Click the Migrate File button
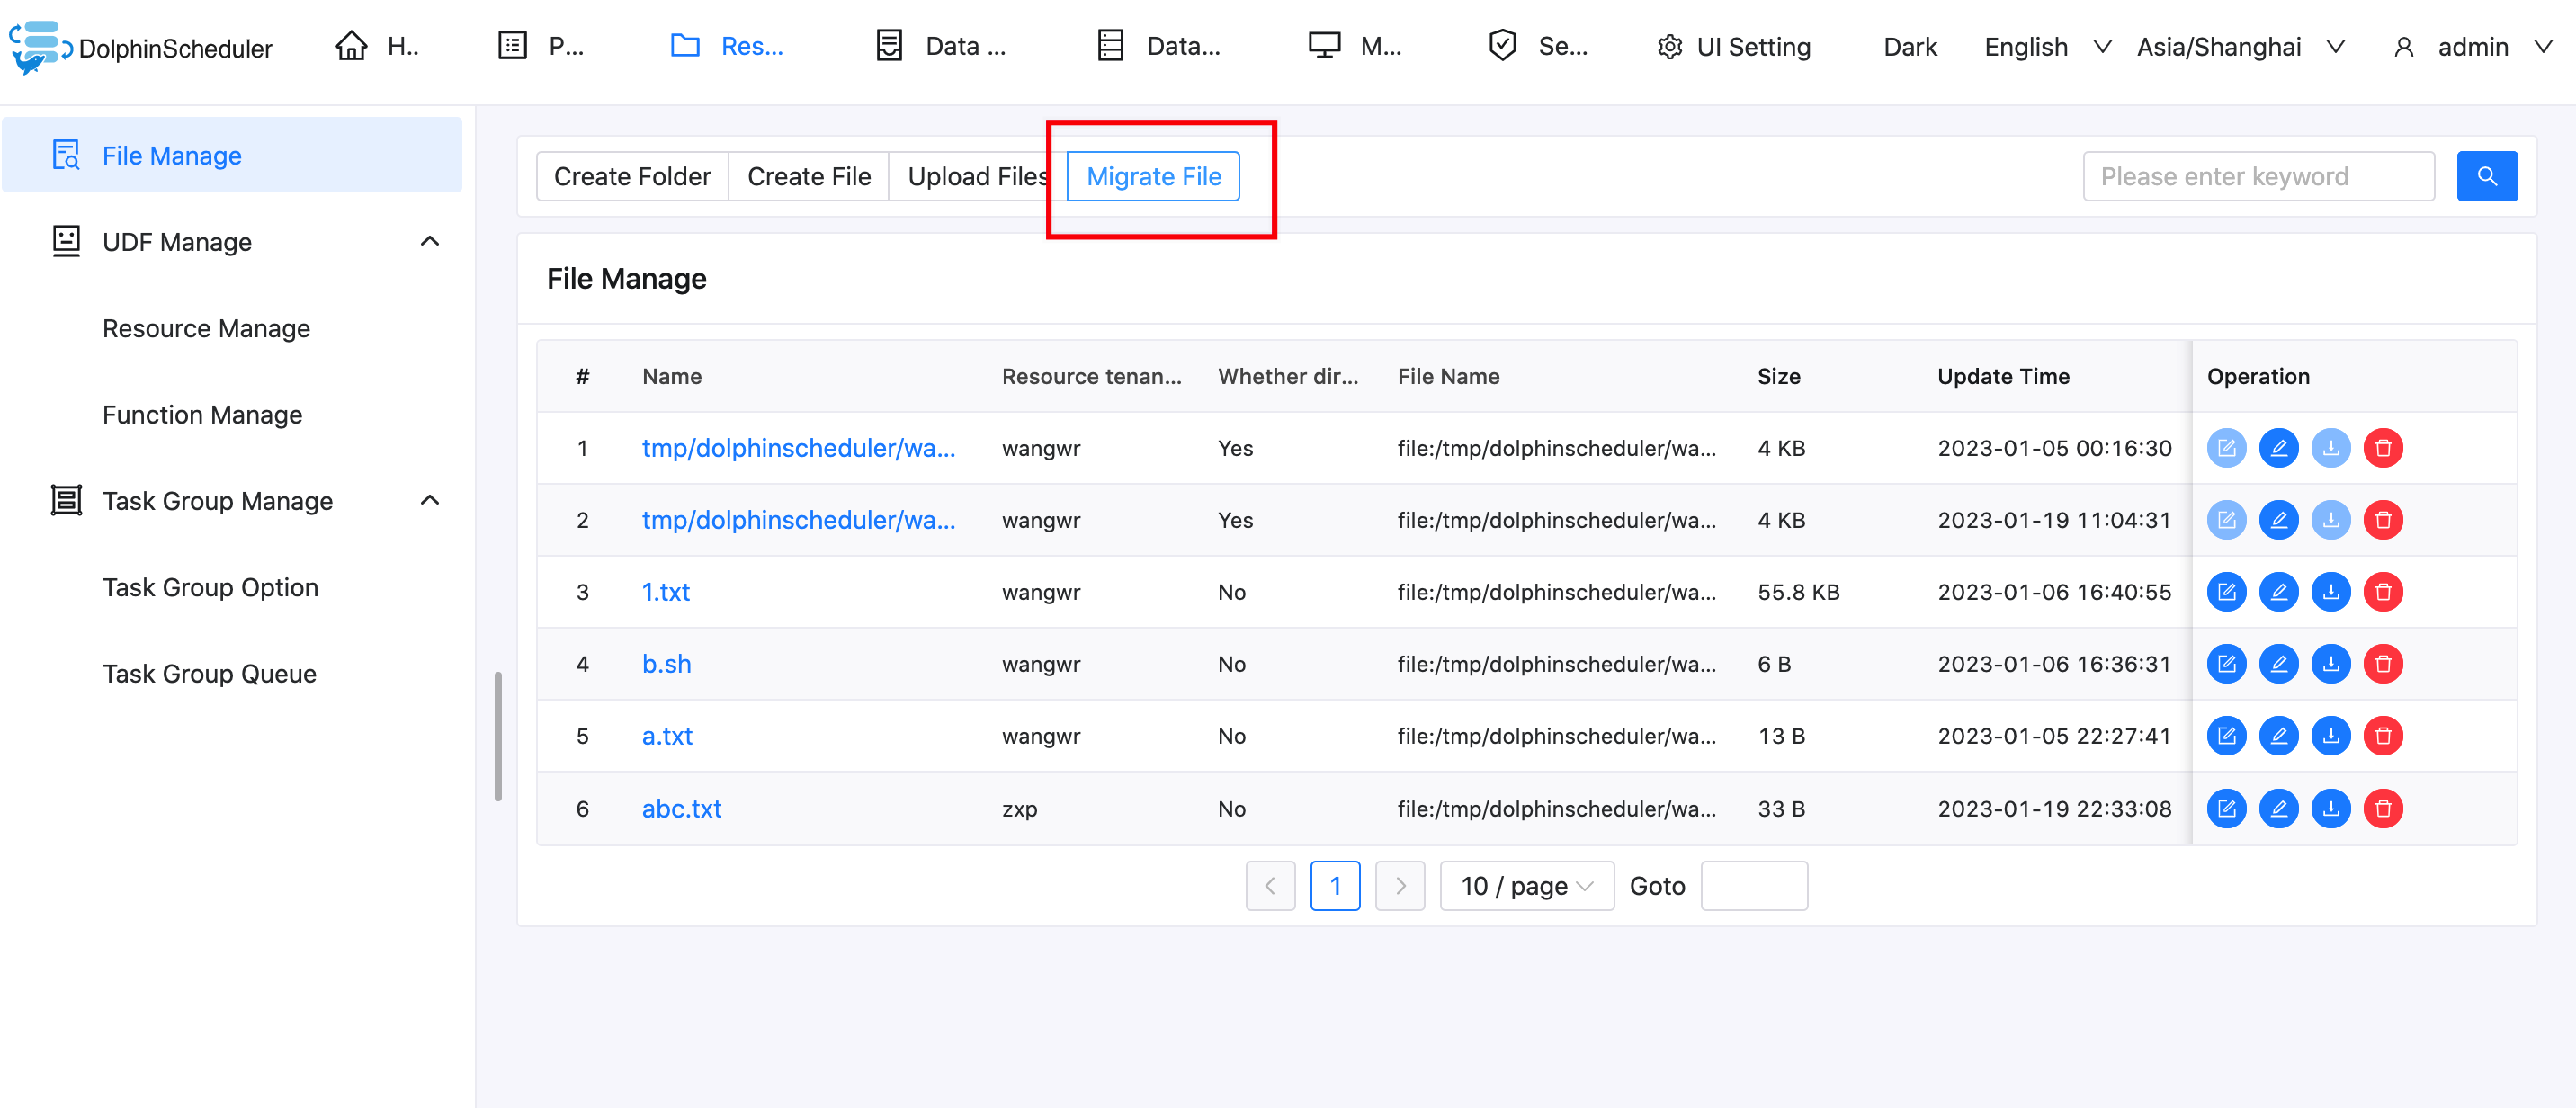The width and height of the screenshot is (2576, 1108). coord(1153,176)
